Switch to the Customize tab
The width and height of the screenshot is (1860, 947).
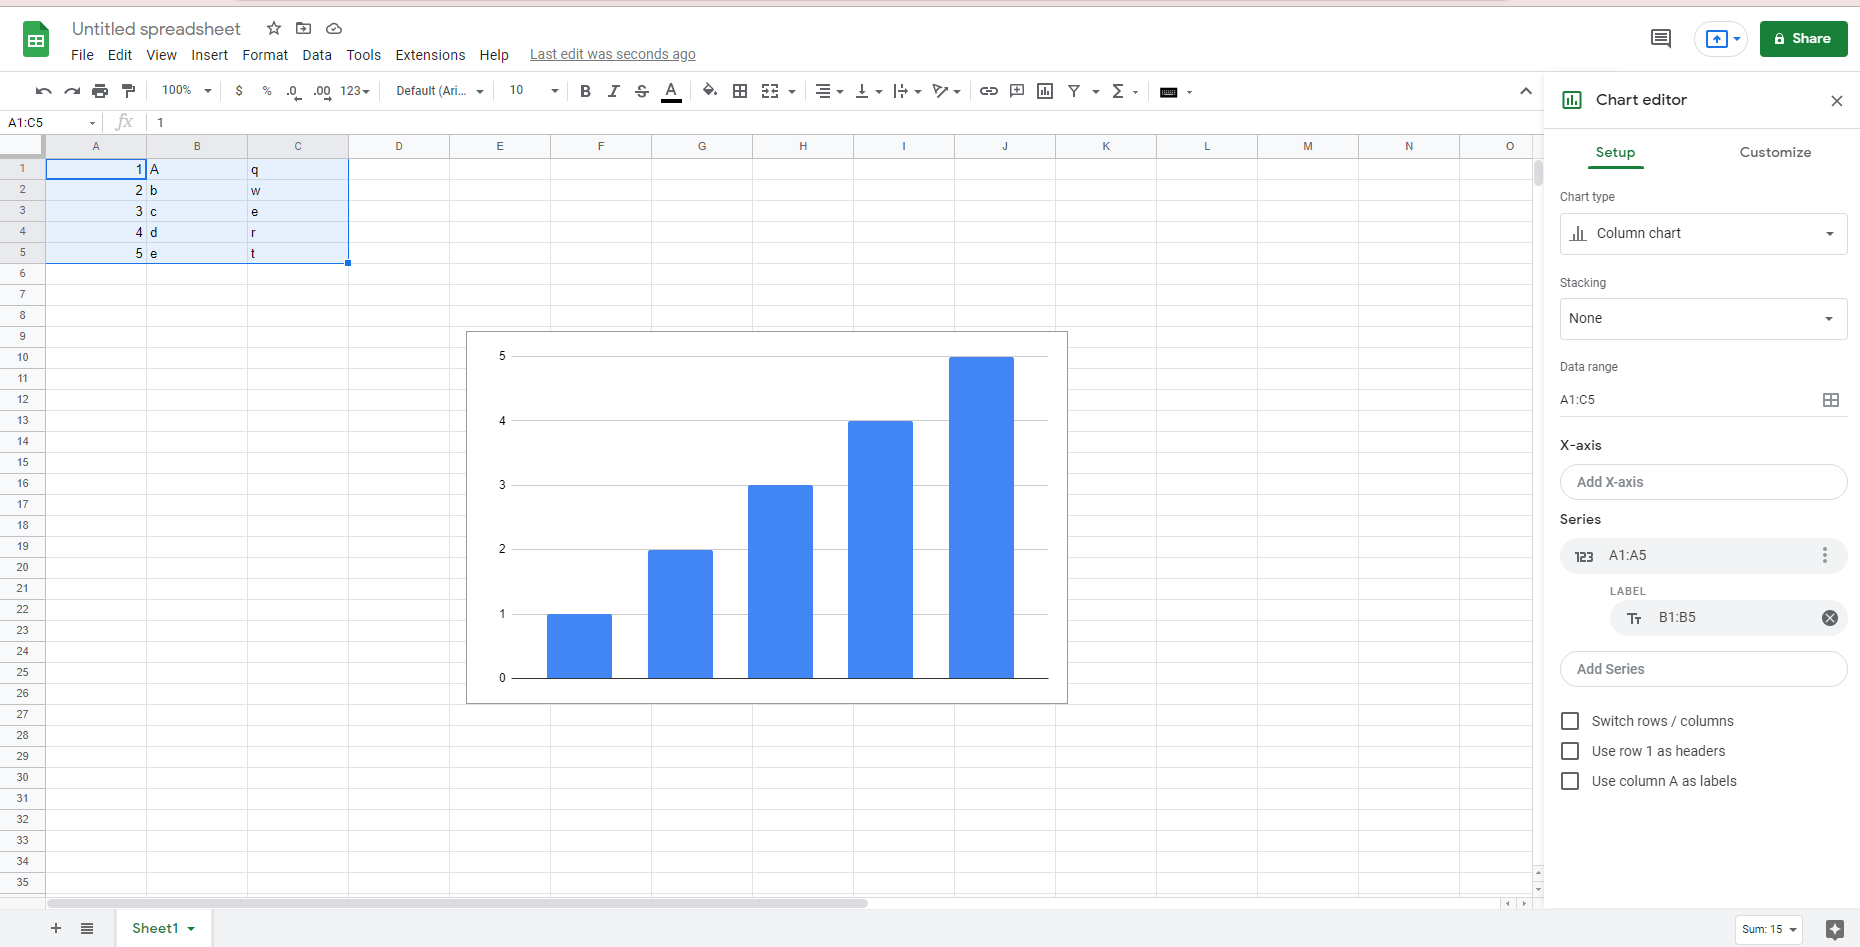[x=1775, y=152]
